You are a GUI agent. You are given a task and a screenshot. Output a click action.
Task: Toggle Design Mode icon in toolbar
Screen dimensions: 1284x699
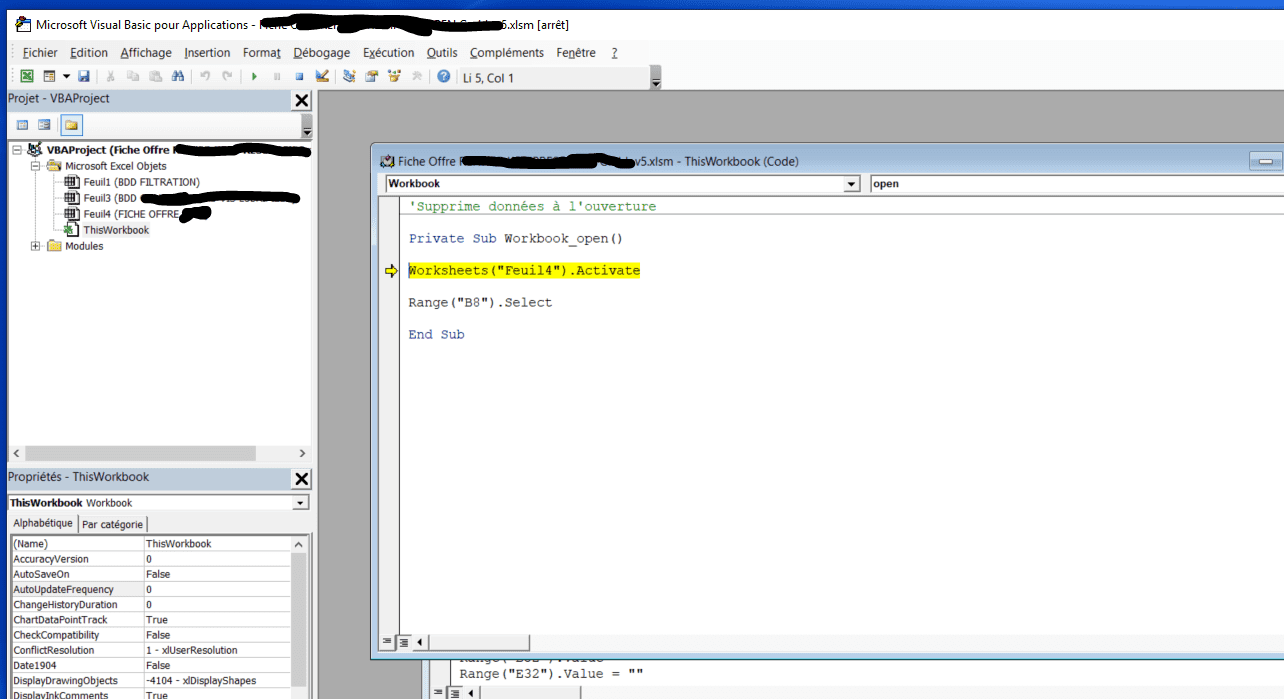coord(321,76)
